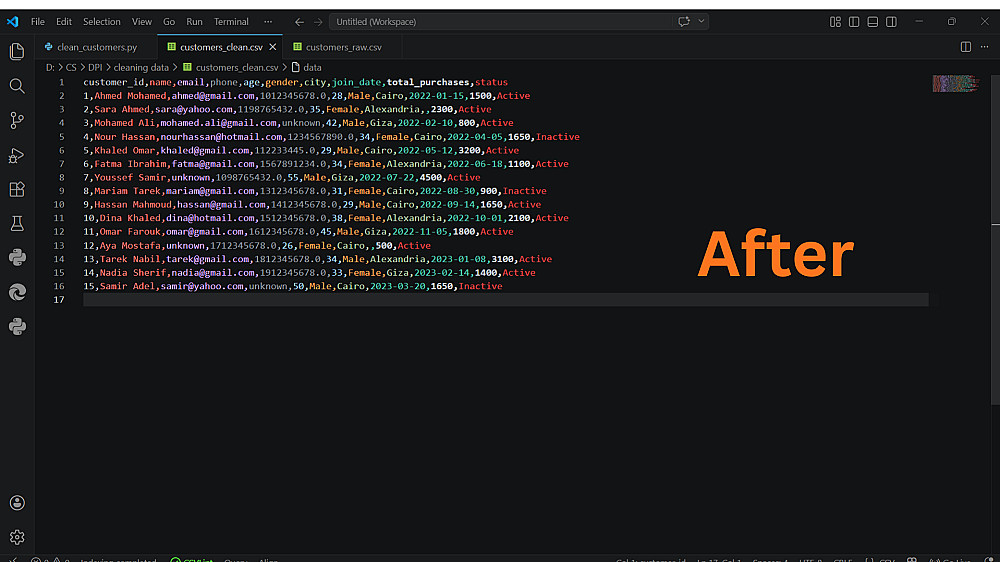Minimize the VS Code window
The width and height of the screenshot is (1000, 562).
click(x=919, y=22)
